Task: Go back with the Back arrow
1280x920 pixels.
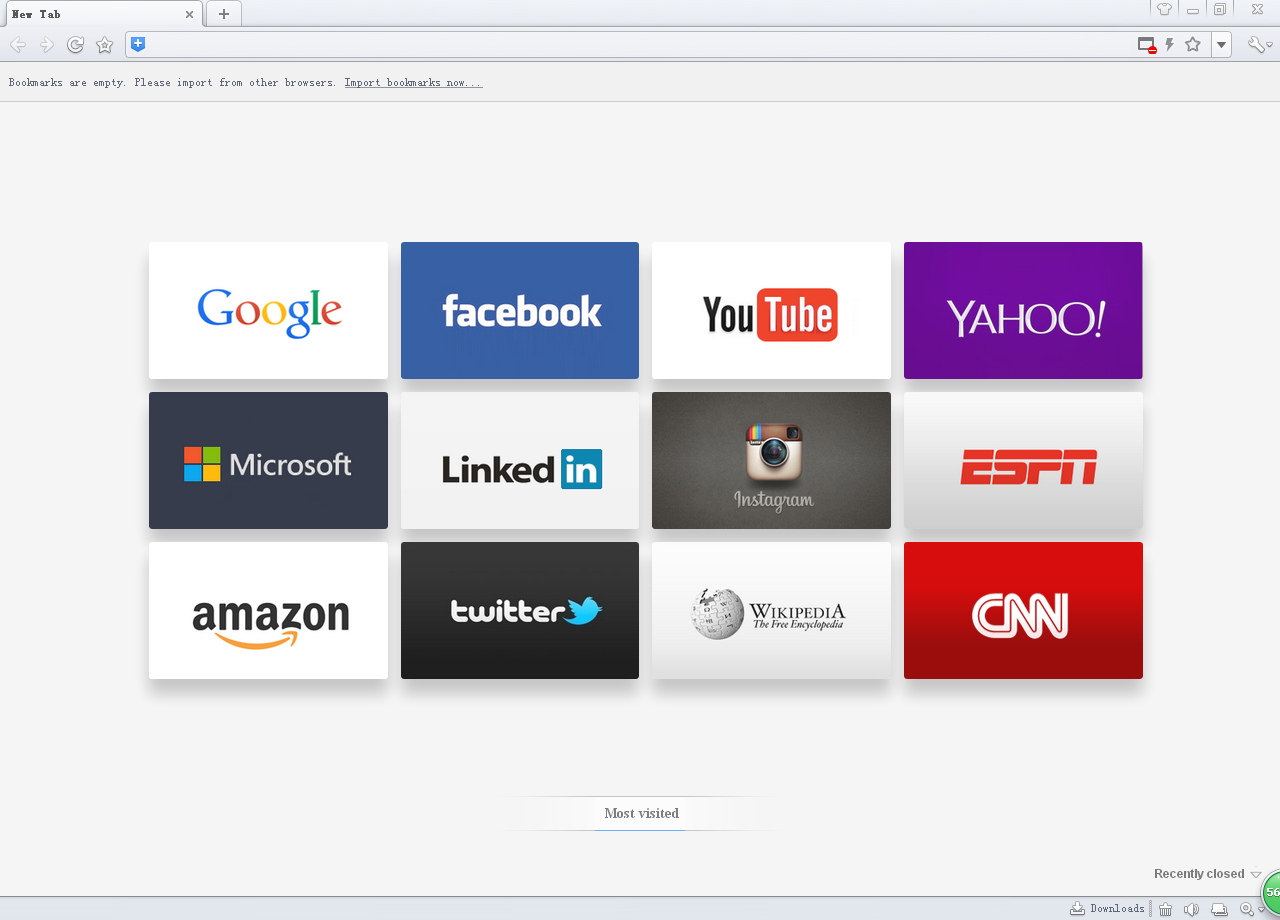Action: click(17, 45)
